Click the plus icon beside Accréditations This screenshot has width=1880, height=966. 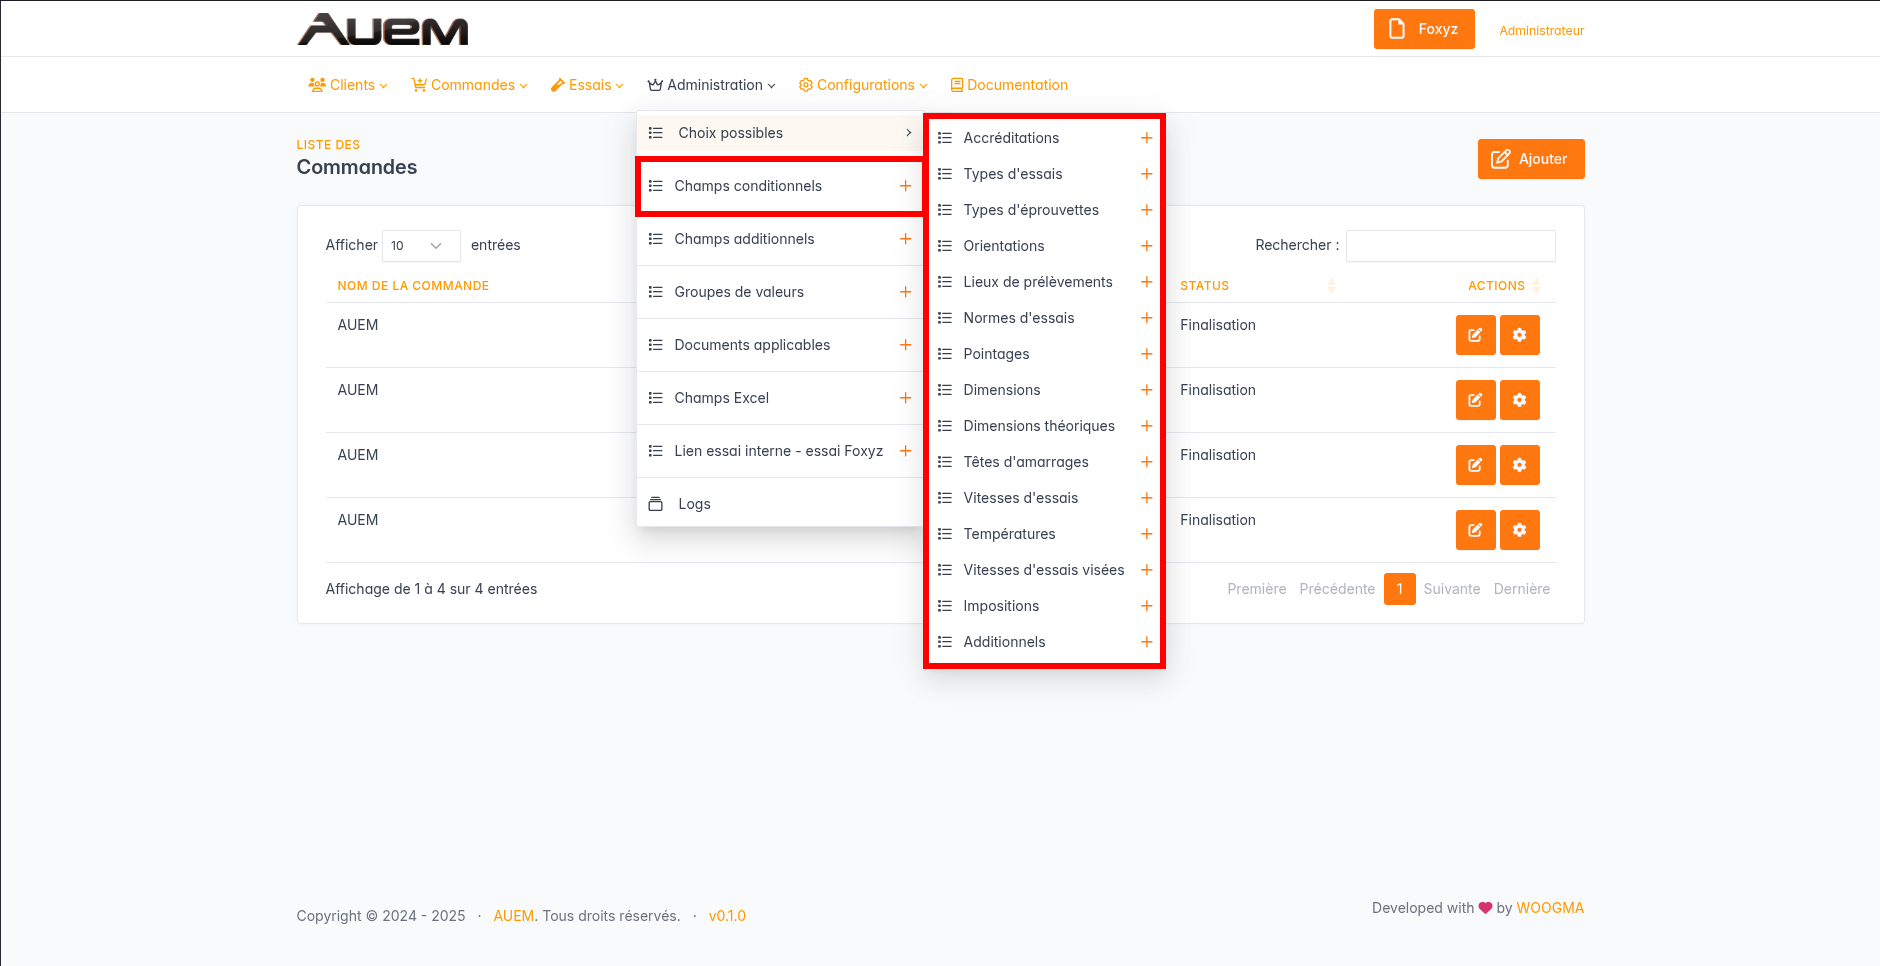(x=1146, y=138)
